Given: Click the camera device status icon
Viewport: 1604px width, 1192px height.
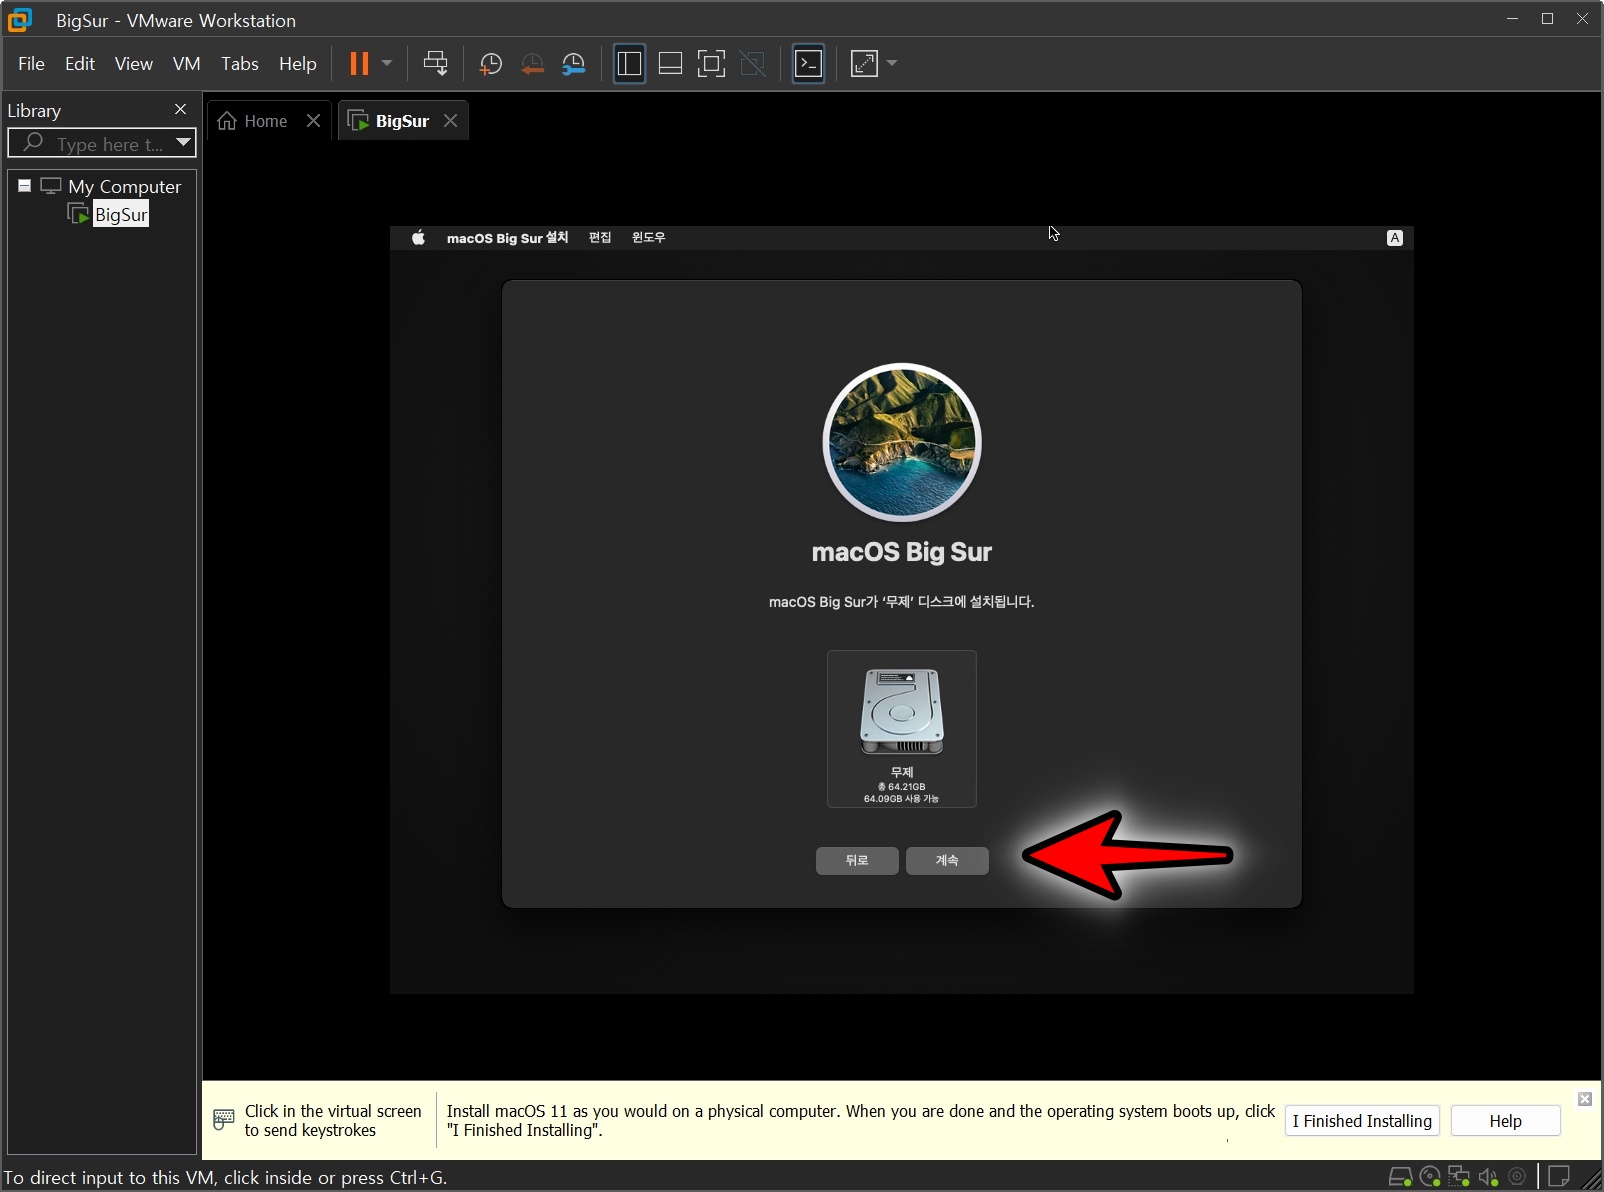Looking at the screenshot, I should point(1517,1177).
